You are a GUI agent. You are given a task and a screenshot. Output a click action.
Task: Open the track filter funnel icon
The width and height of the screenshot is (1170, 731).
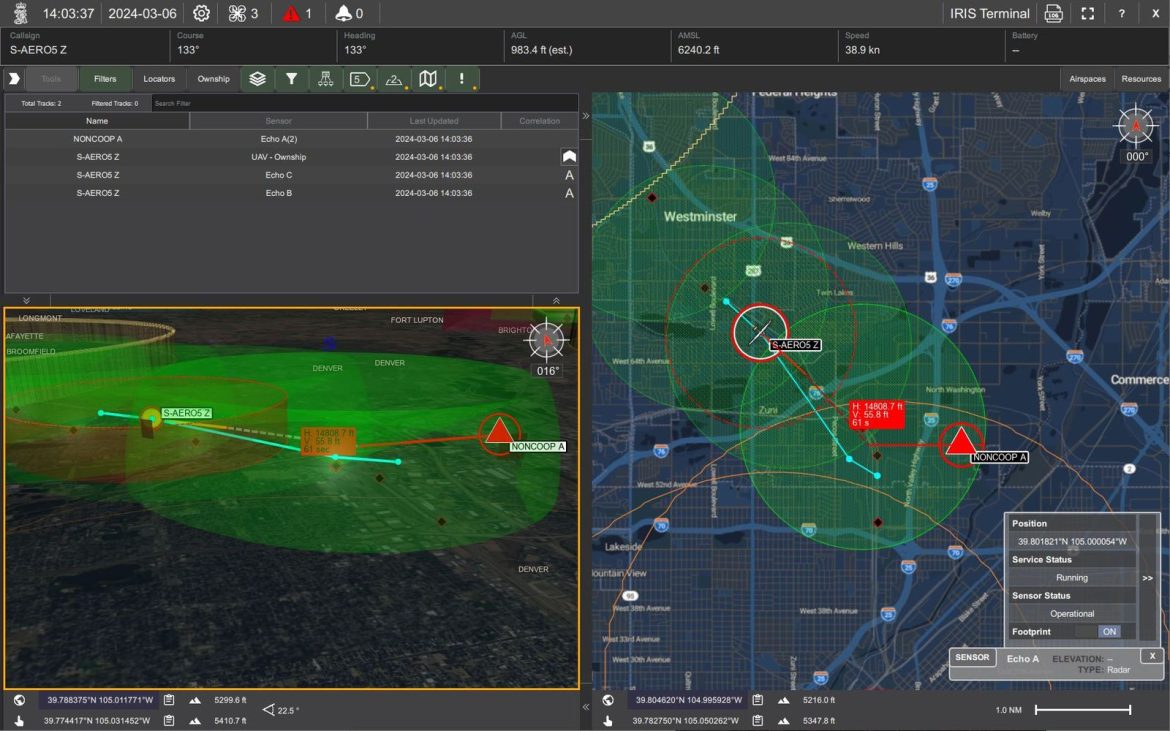pyautogui.click(x=291, y=78)
